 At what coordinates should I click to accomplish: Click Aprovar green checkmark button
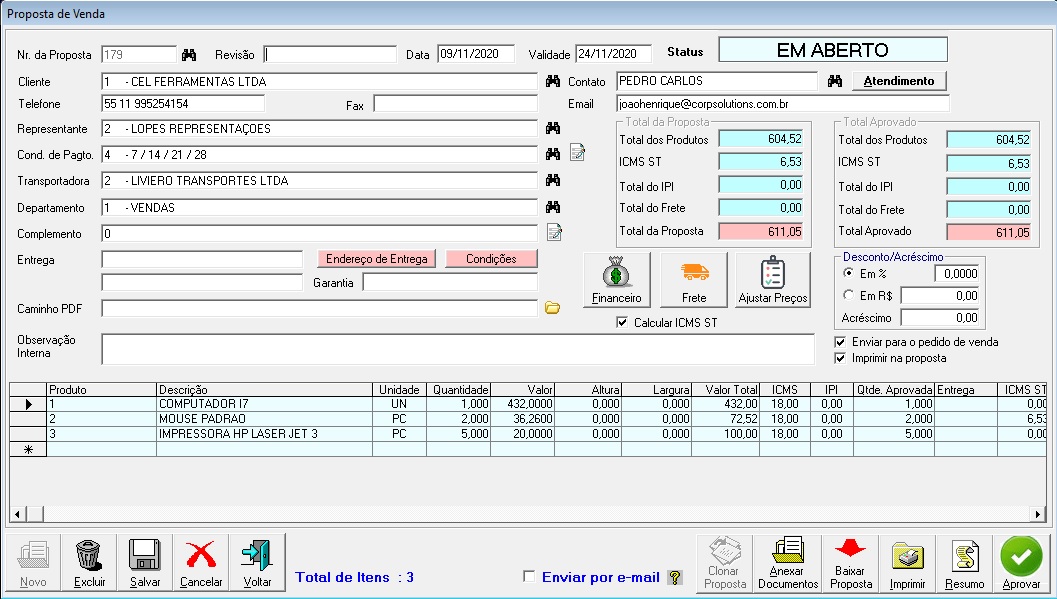(x=1021, y=563)
